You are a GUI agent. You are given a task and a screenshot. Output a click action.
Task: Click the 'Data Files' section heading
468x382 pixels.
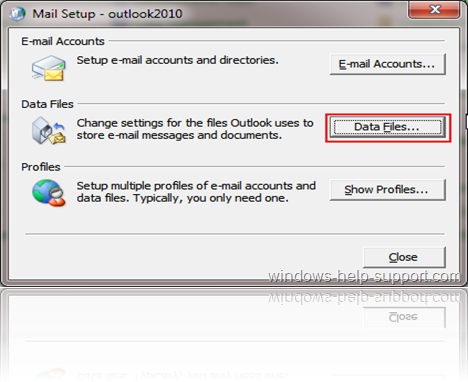(x=47, y=104)
